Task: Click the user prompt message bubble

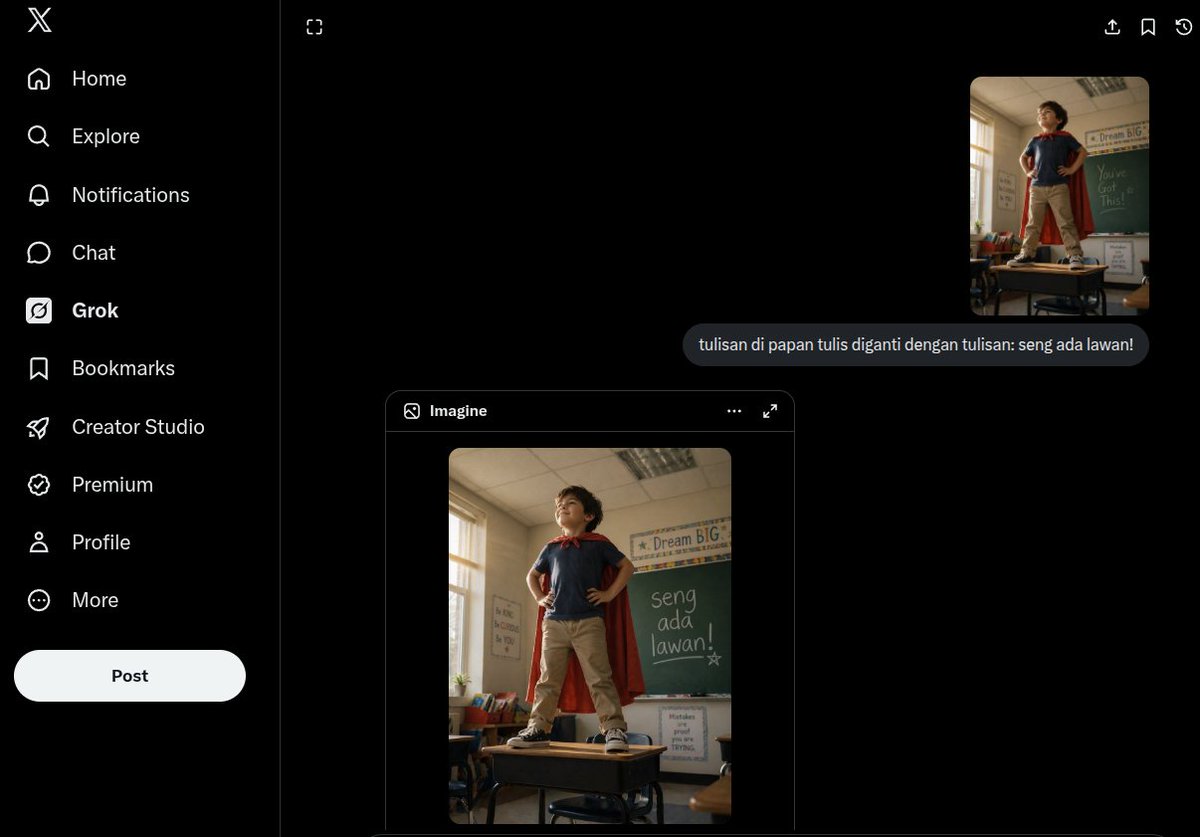Action: 916,345
